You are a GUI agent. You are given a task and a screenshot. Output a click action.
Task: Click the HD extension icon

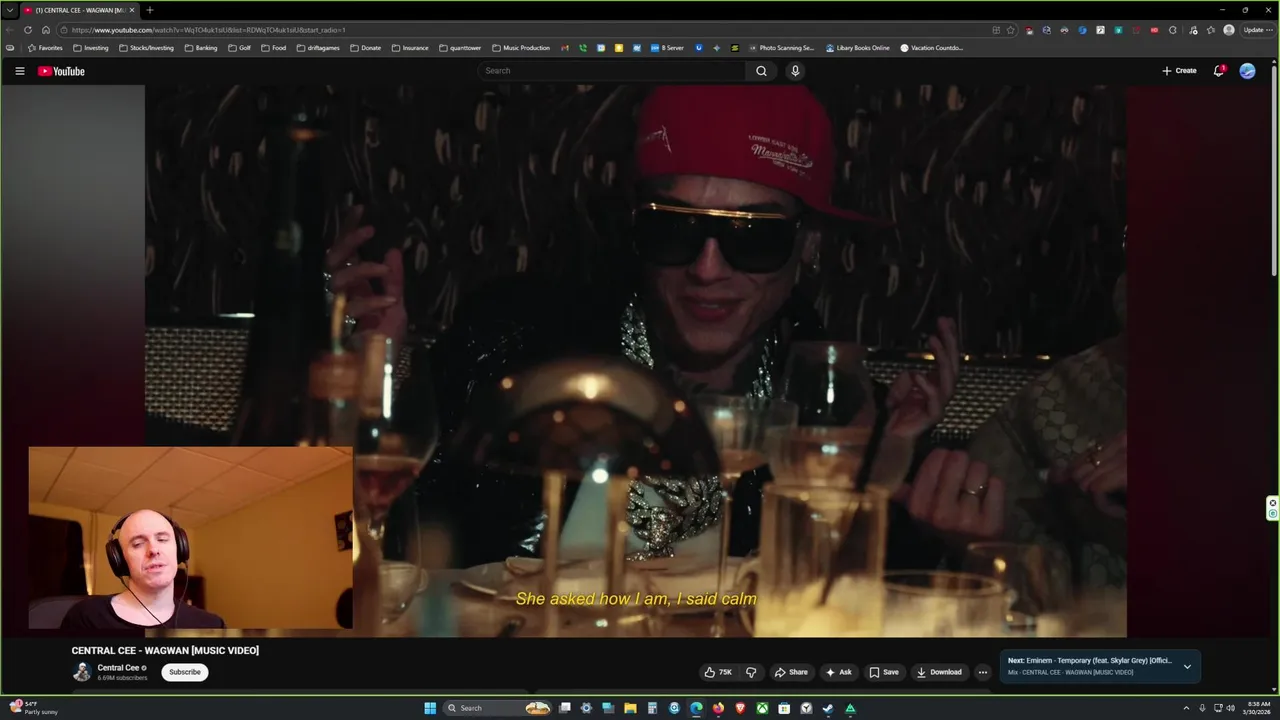(x=1154, y=30)
